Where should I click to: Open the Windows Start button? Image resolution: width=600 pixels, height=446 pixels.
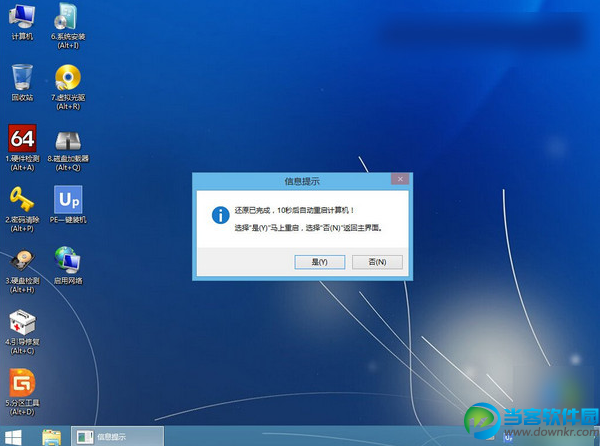point(13,437)
